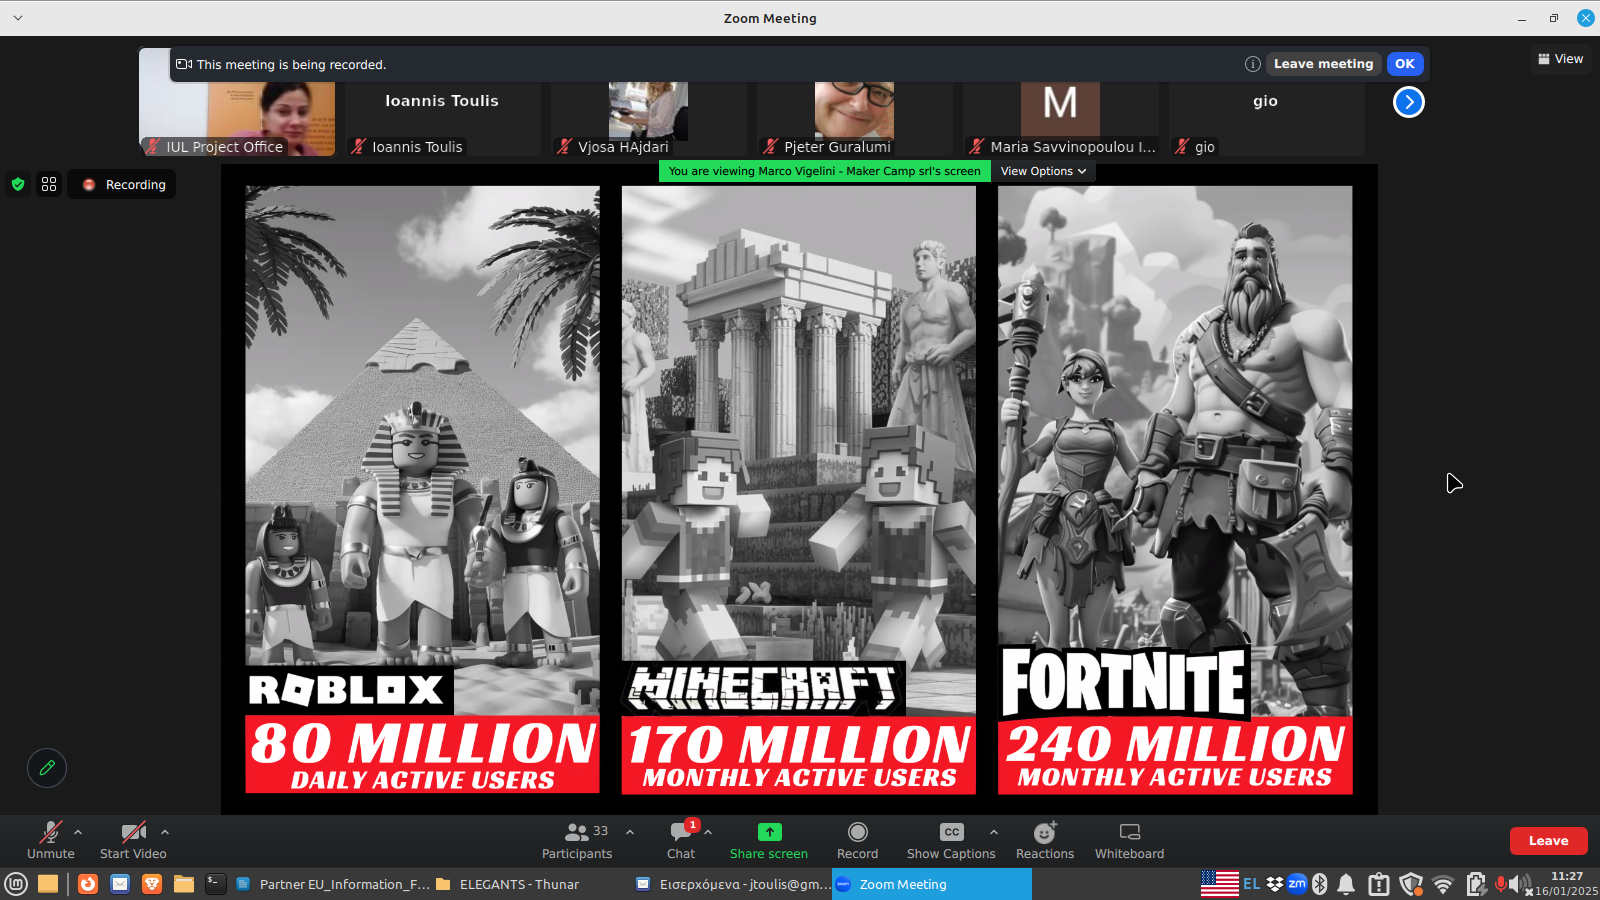
Task: Open Reactions menu
Action: (1045, 840)
